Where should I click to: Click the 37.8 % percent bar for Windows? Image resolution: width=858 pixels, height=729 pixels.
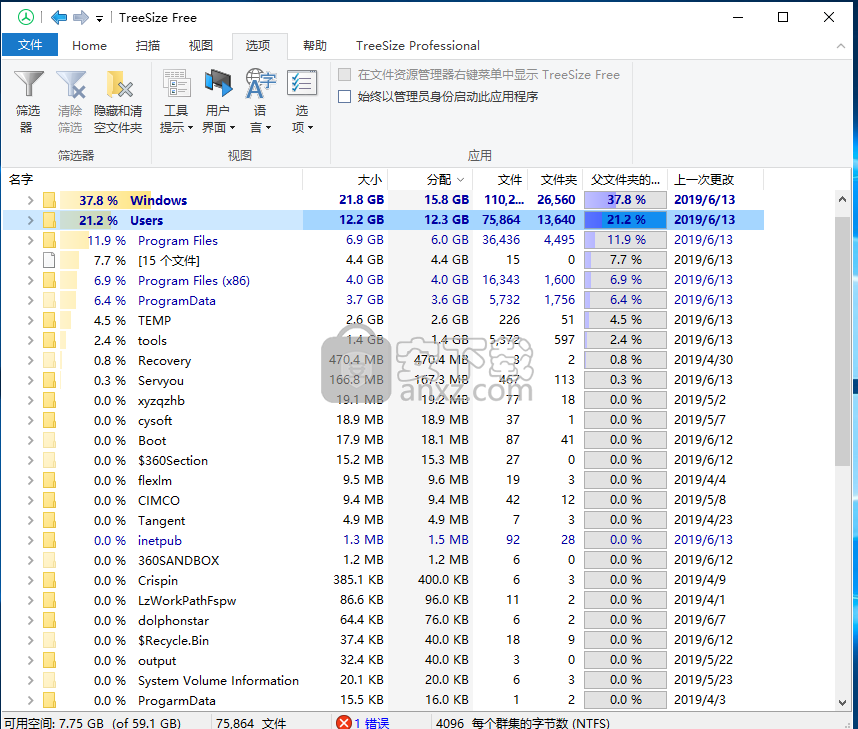tap(625, 200)
